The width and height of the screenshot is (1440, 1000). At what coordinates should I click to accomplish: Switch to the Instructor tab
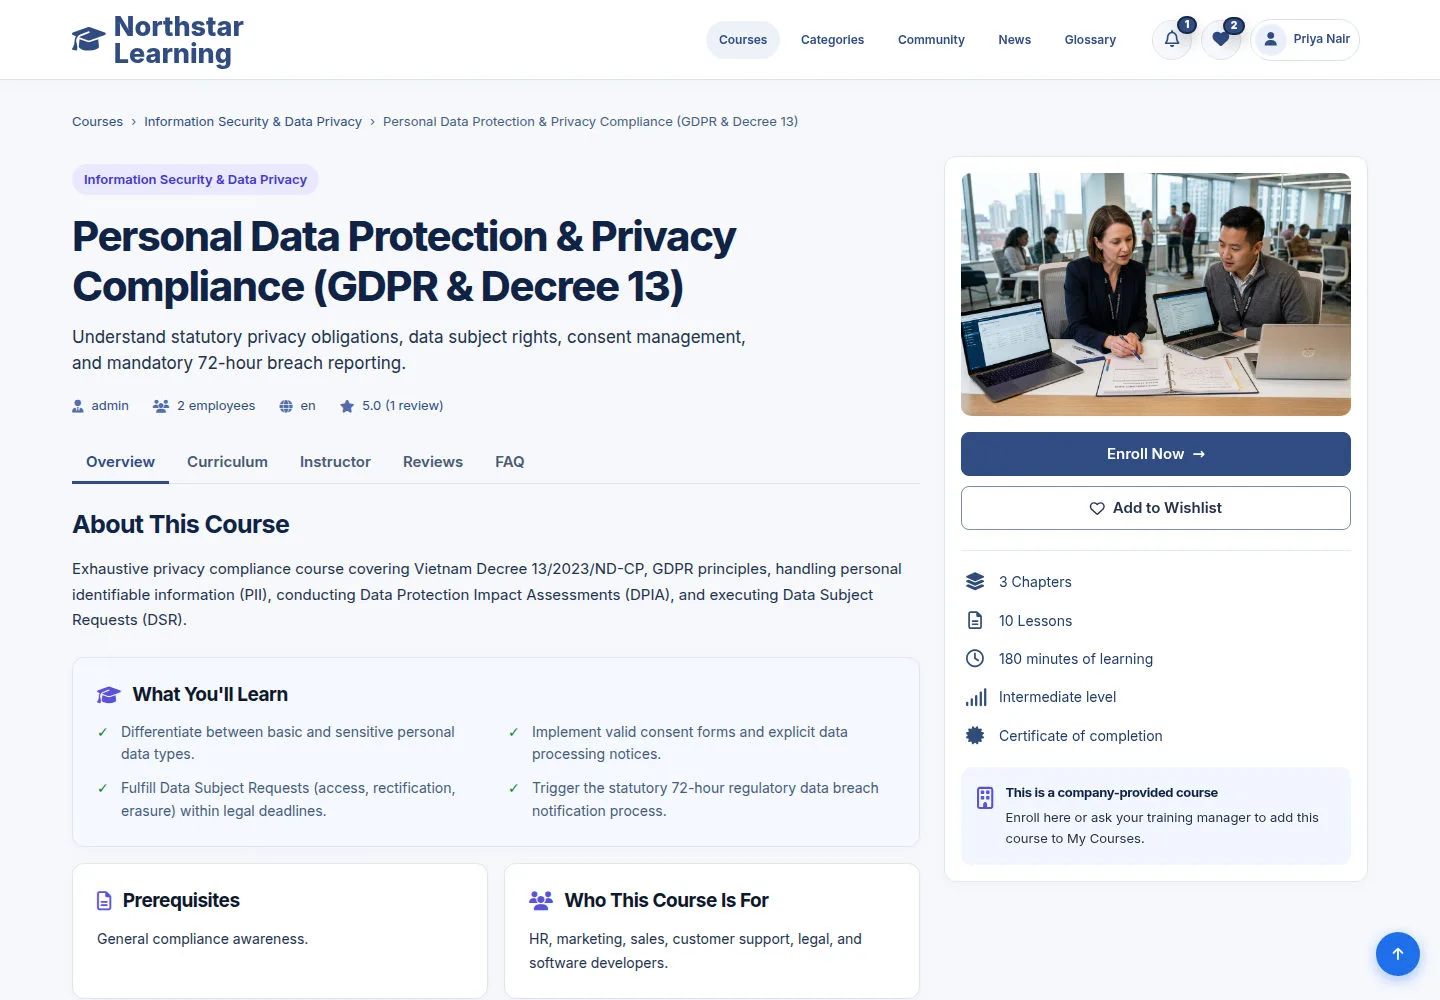[x=335, y=462]
